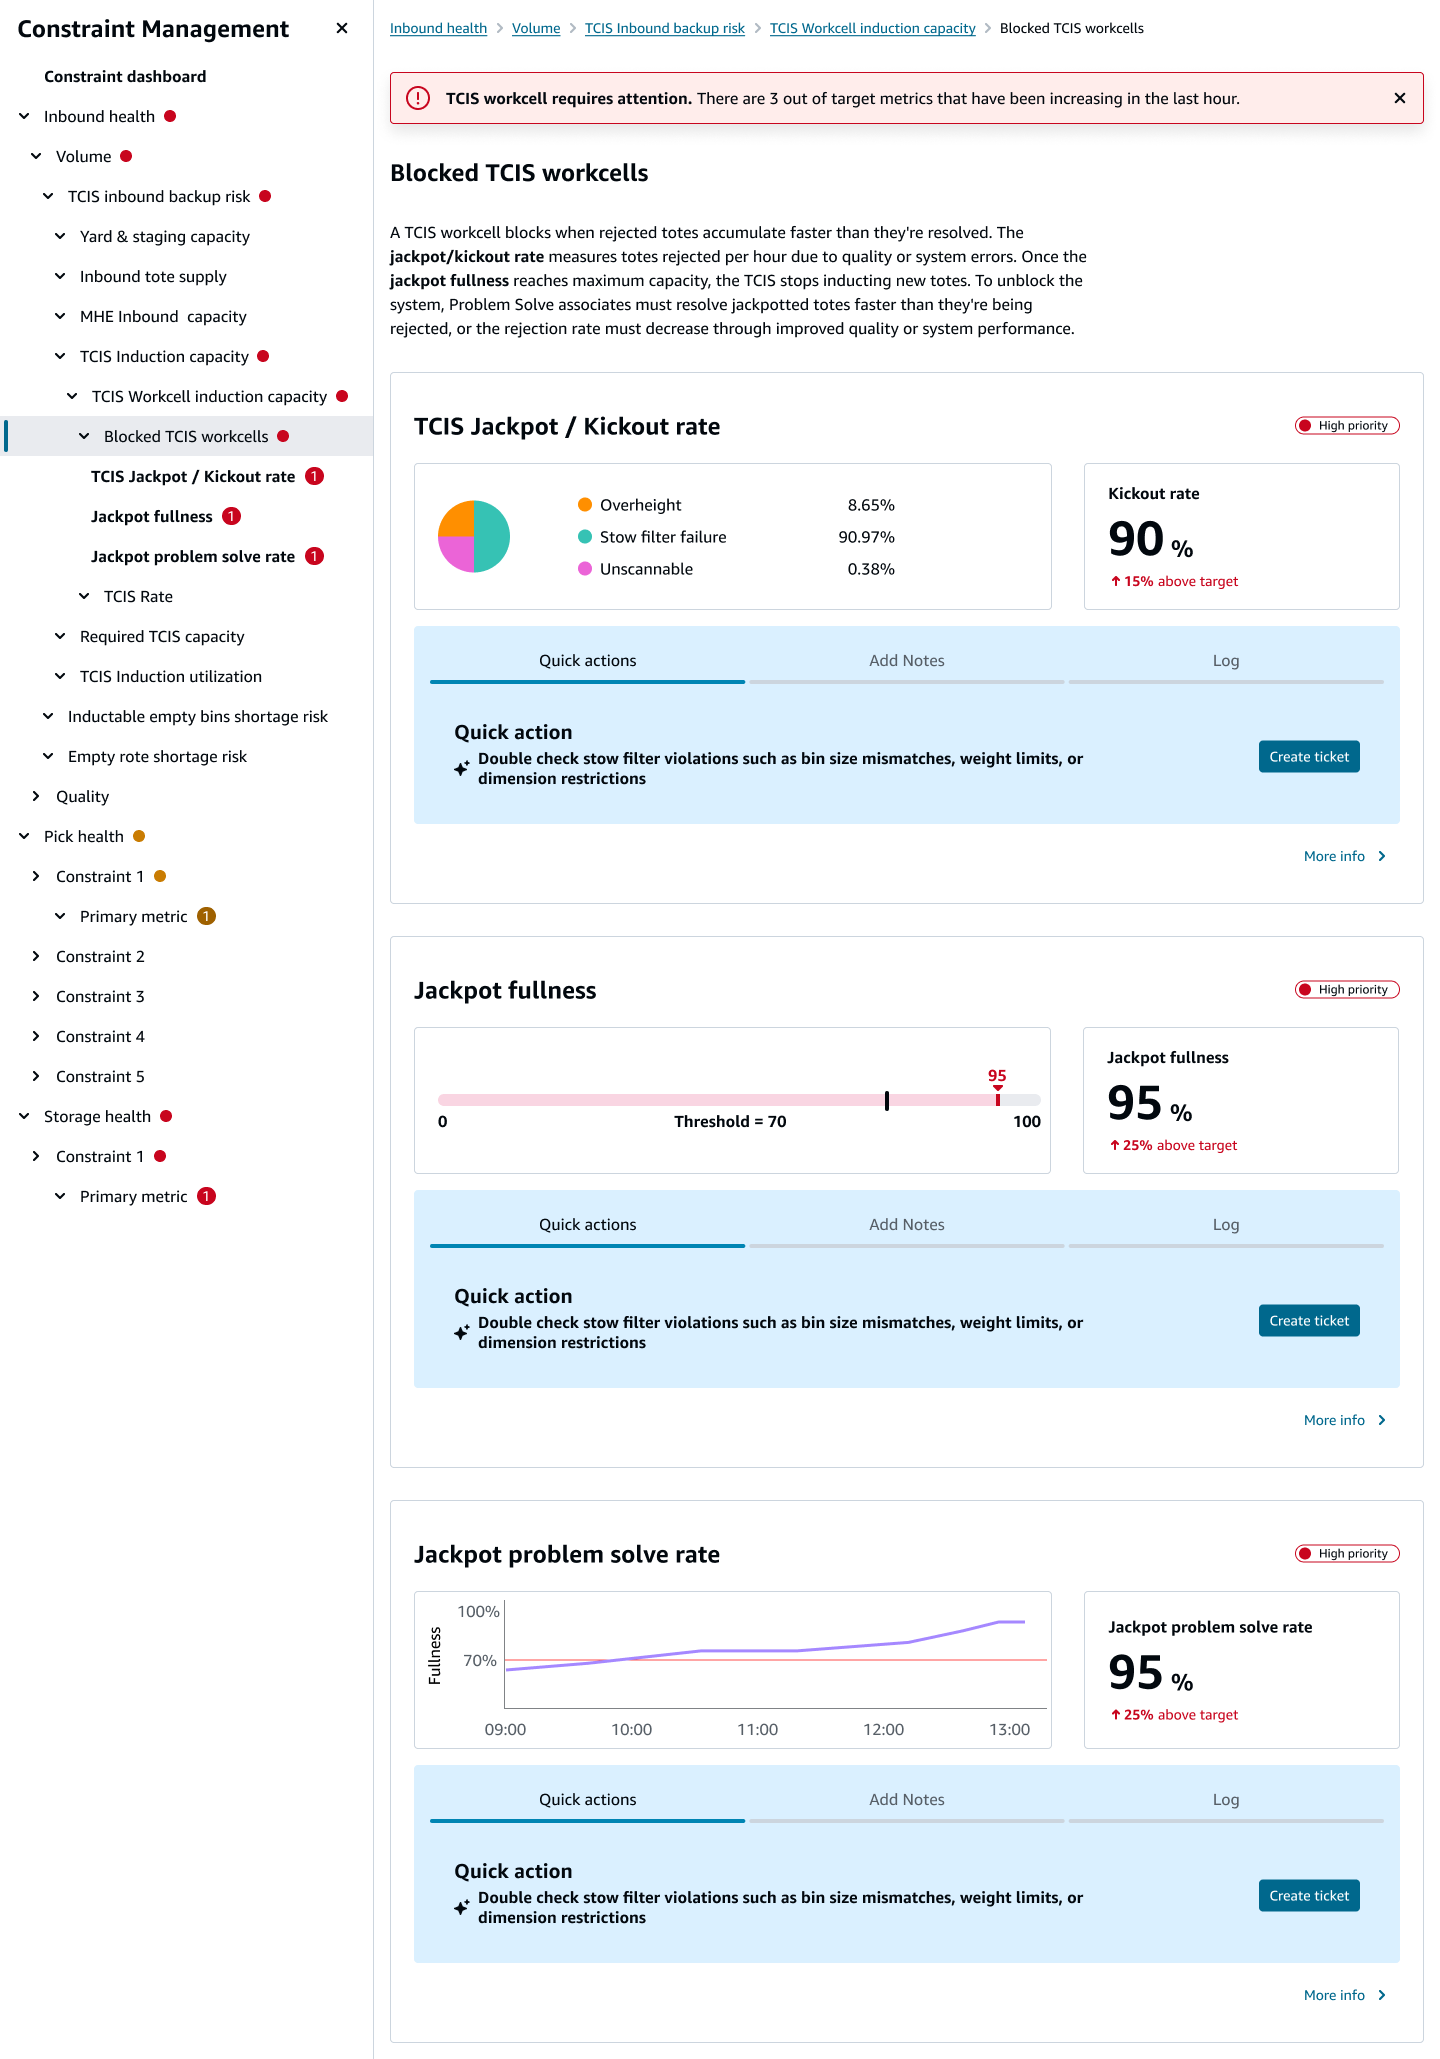
Task: Select Required TCIS capacity tree item
Action: [x=162, y=636]
